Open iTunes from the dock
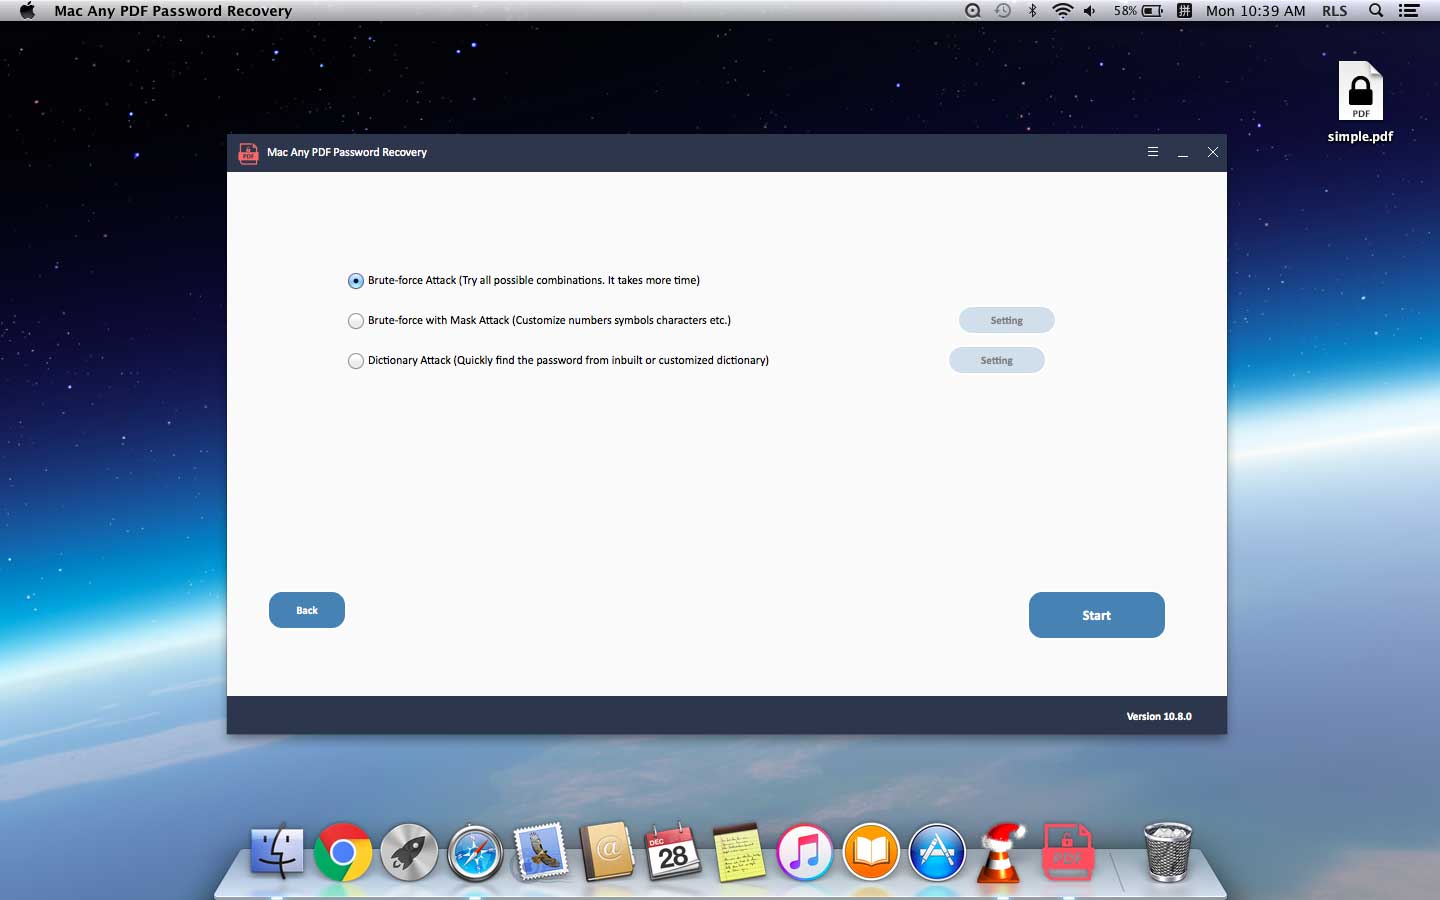The height and width of the screenshot is (900, 1440). coord(805,853)
